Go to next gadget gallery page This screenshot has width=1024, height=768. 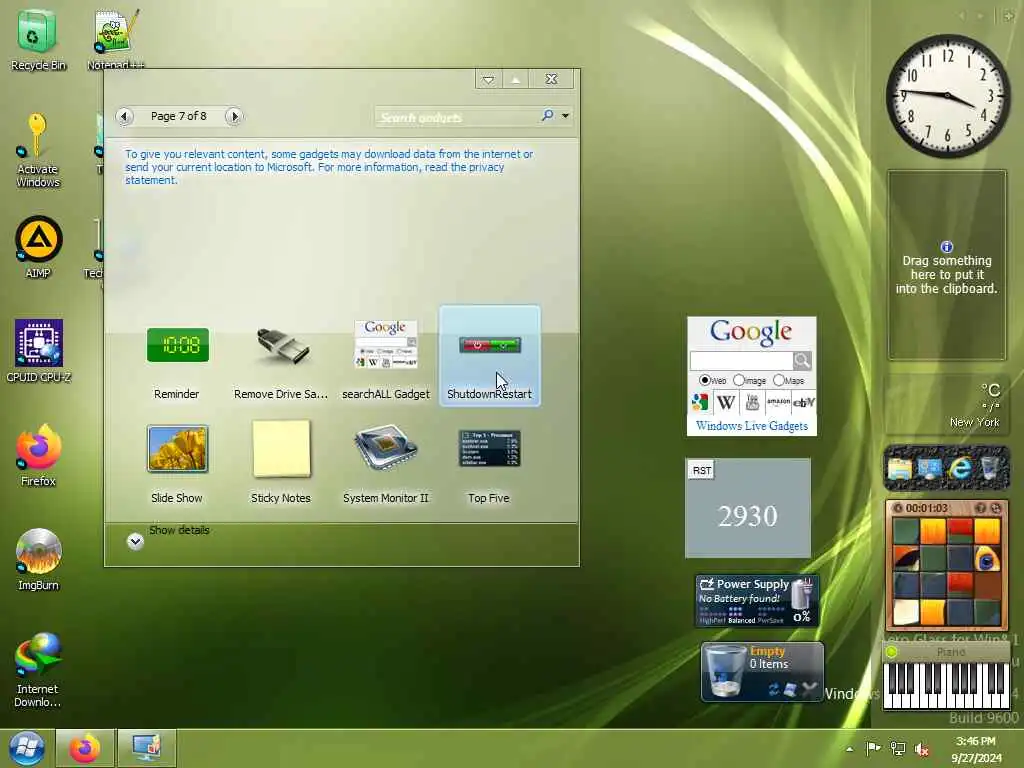click(x=234, y=116)
